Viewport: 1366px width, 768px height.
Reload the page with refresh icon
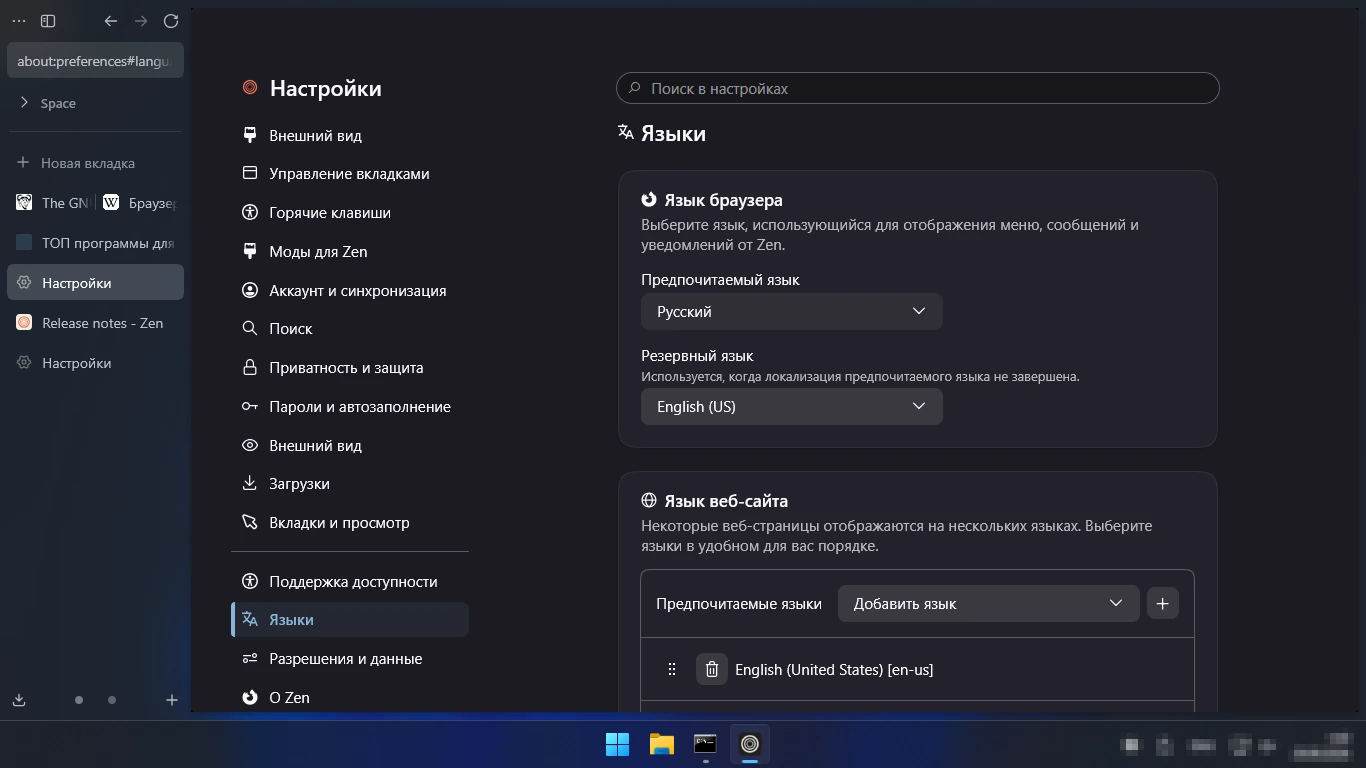(171, 21)
